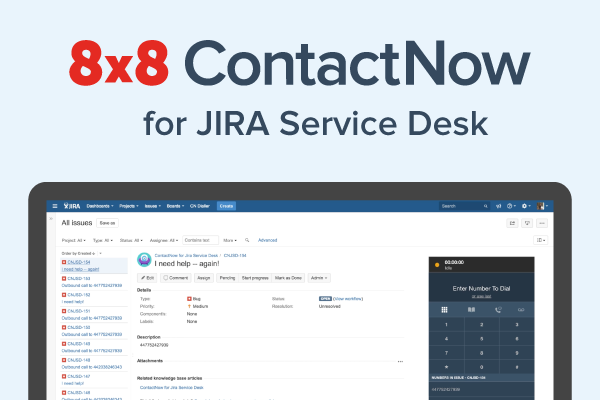Image resolution: width=600 pixels, height=400 pixels.
Task: Click the Contains text filter field
Action: click(201, 240)
